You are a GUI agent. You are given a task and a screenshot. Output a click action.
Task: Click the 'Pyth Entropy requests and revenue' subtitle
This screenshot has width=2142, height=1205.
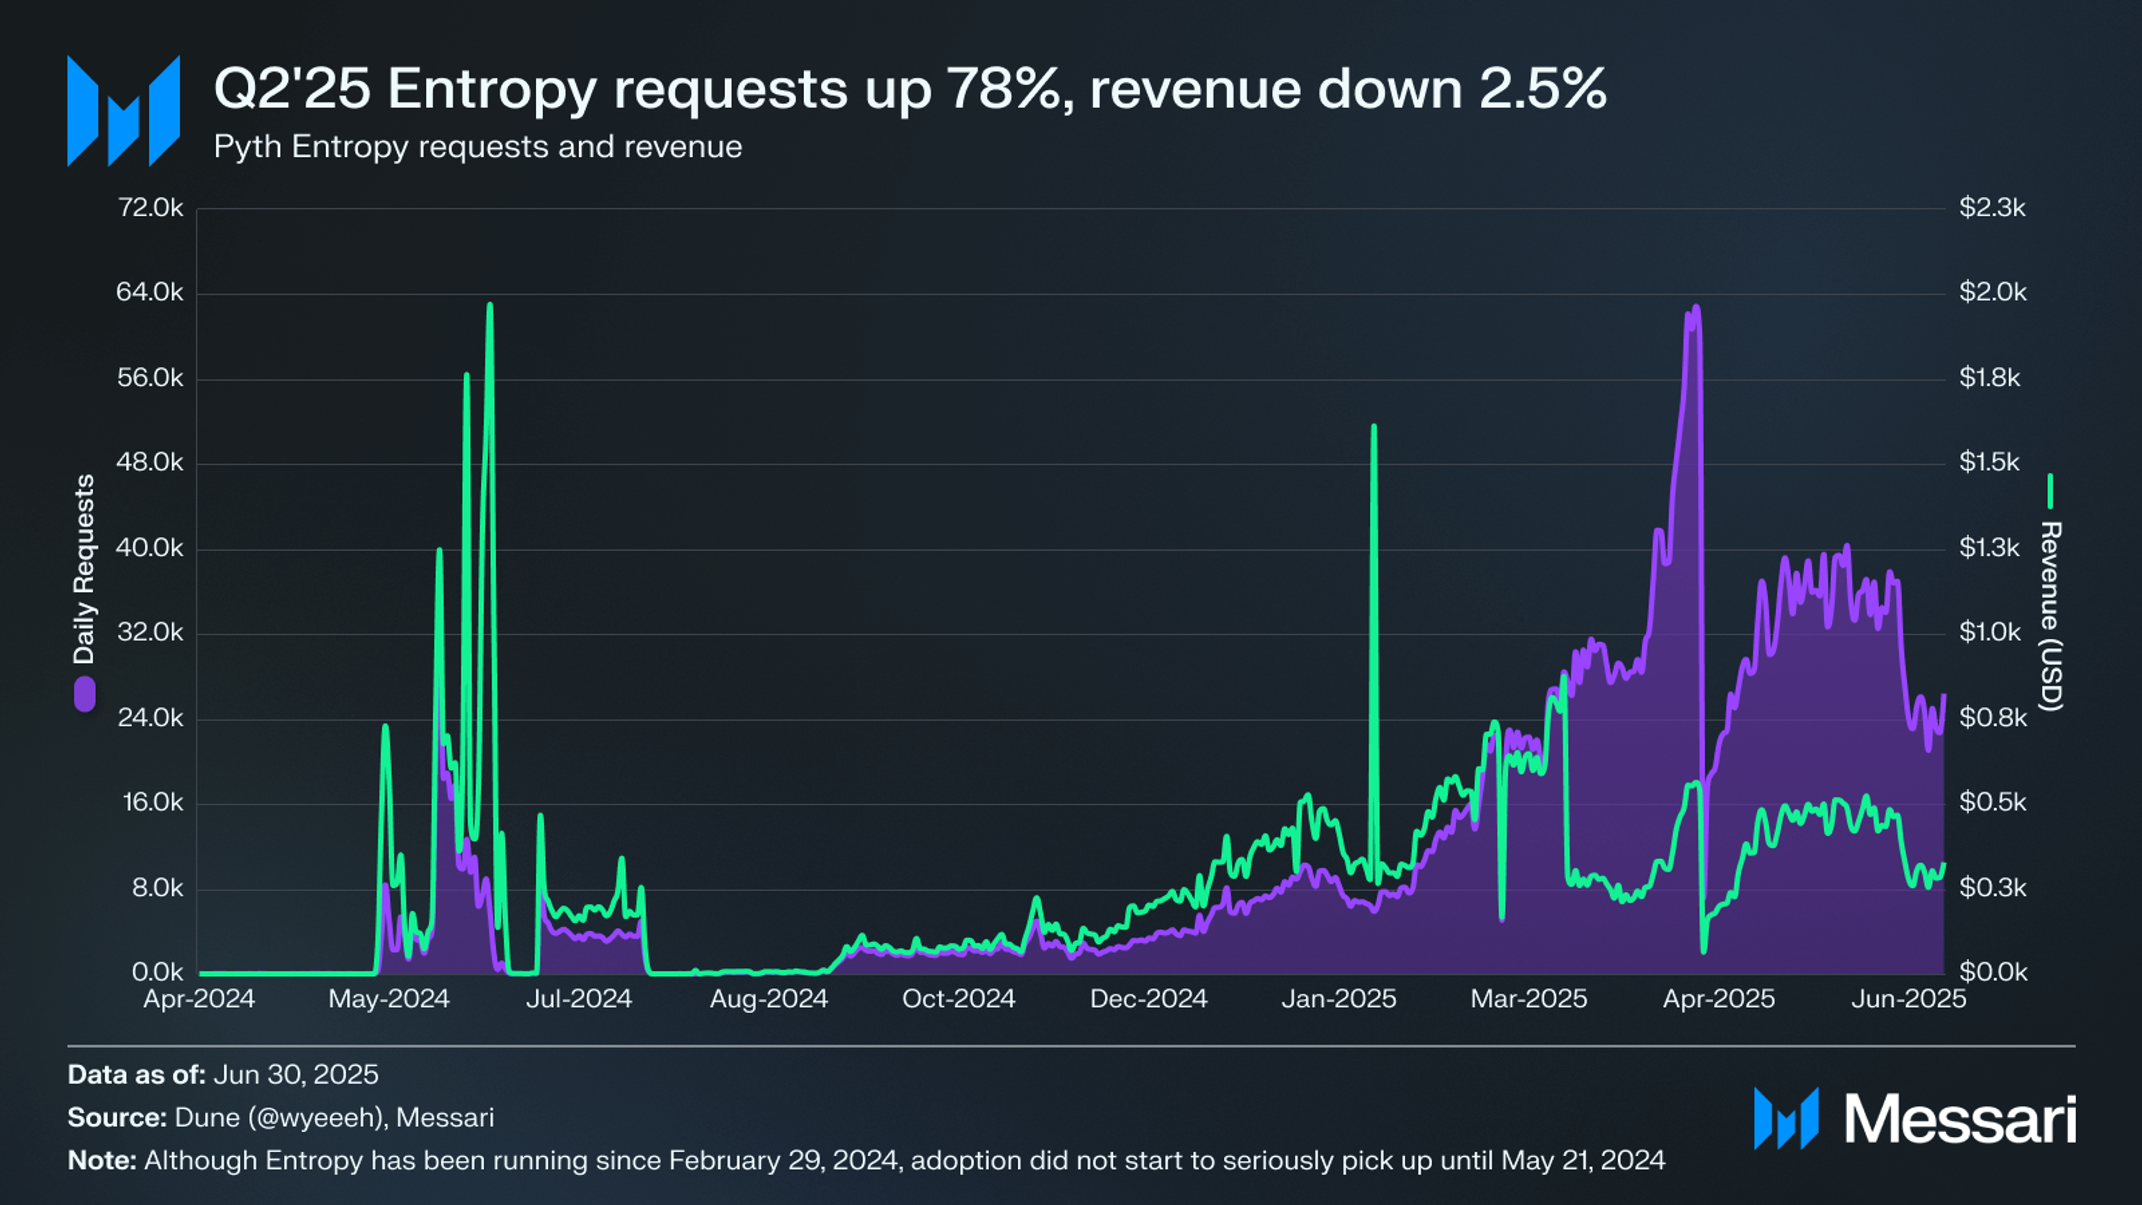tap(478, 147)
